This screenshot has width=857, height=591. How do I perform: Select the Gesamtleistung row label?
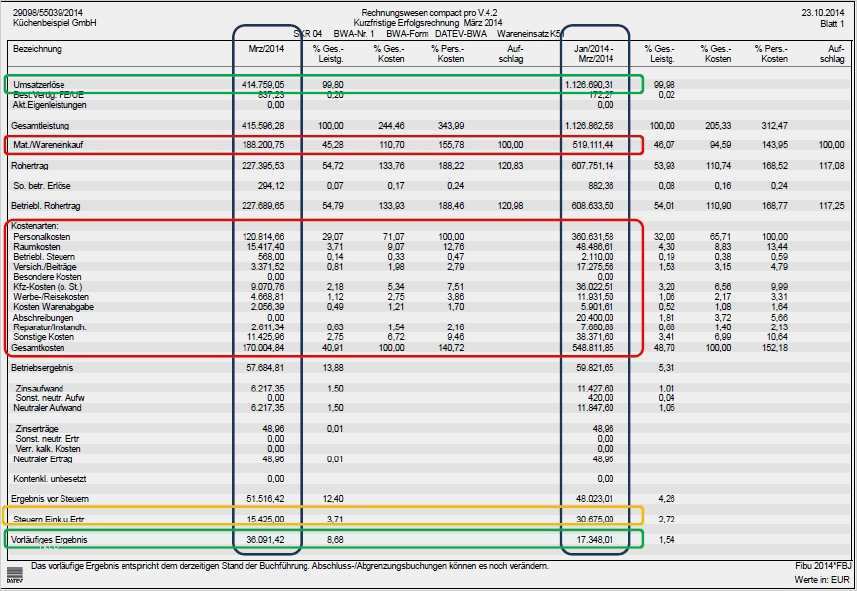click(x=42, y=126)
